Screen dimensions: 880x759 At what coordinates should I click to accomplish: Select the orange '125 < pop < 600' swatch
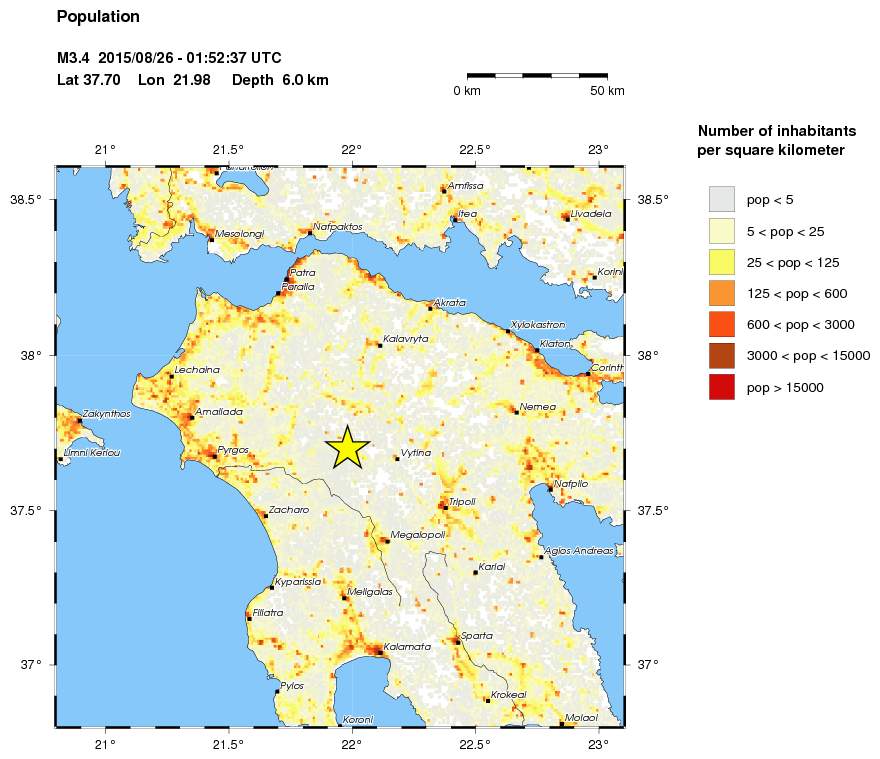pos(722,293)
